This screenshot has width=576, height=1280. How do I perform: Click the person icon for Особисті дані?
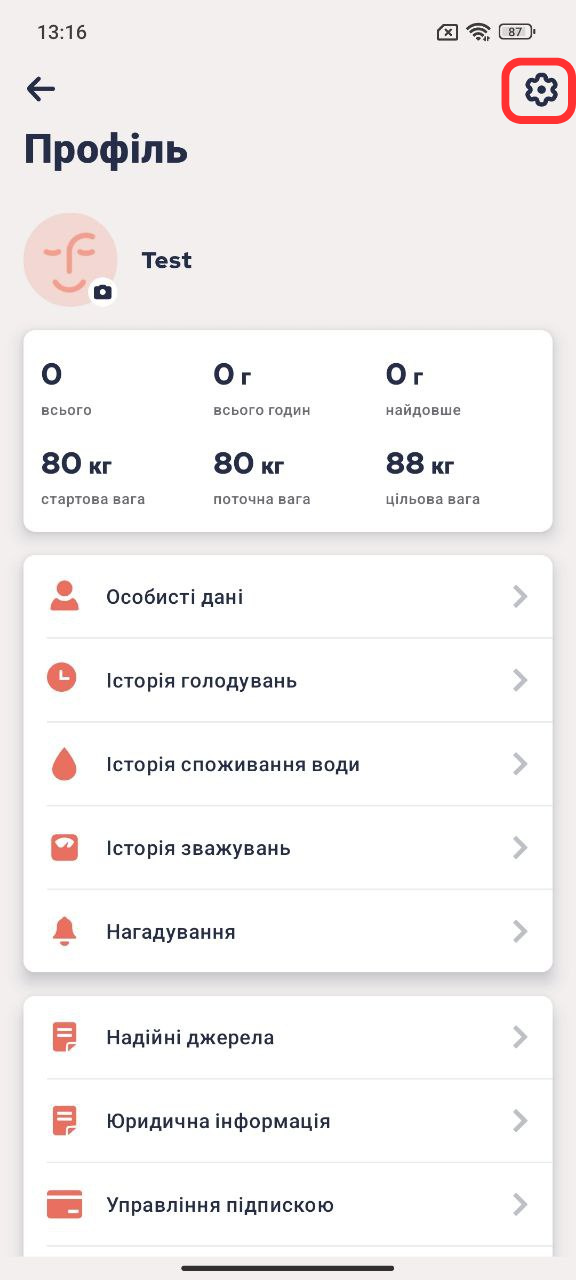tap(64, 597)
